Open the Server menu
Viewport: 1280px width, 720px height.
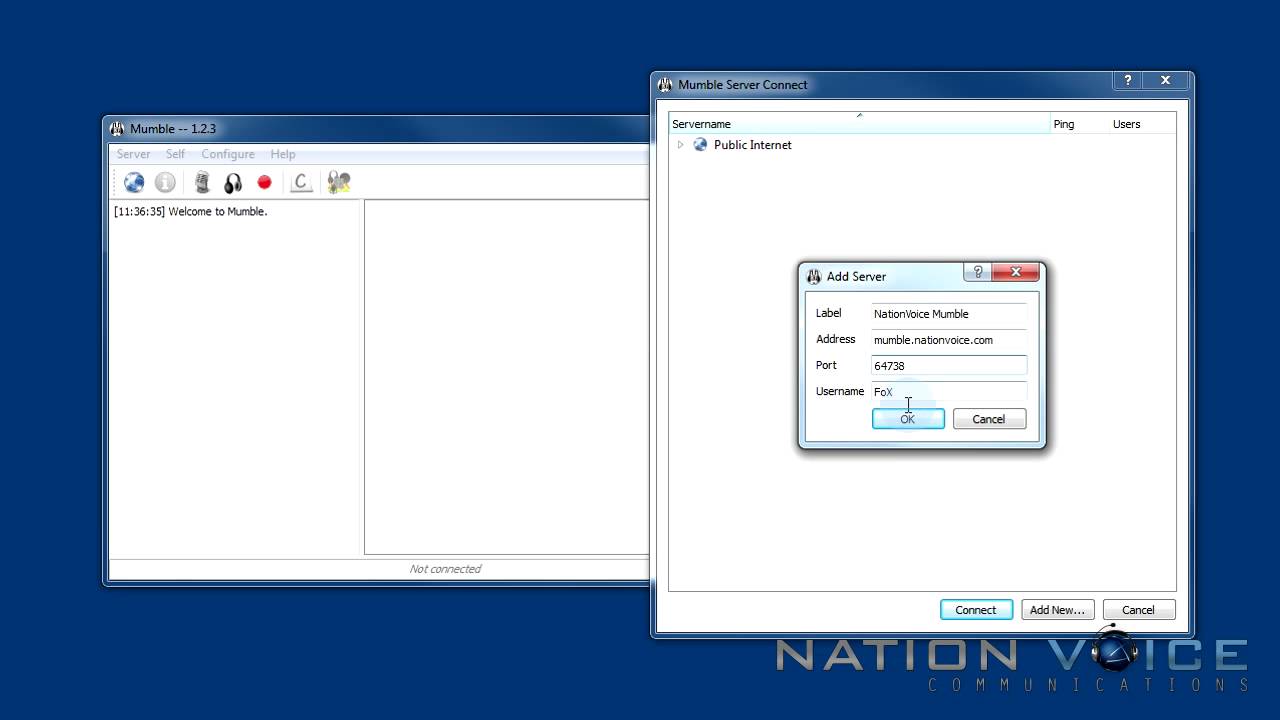click(x=133, y=154)
